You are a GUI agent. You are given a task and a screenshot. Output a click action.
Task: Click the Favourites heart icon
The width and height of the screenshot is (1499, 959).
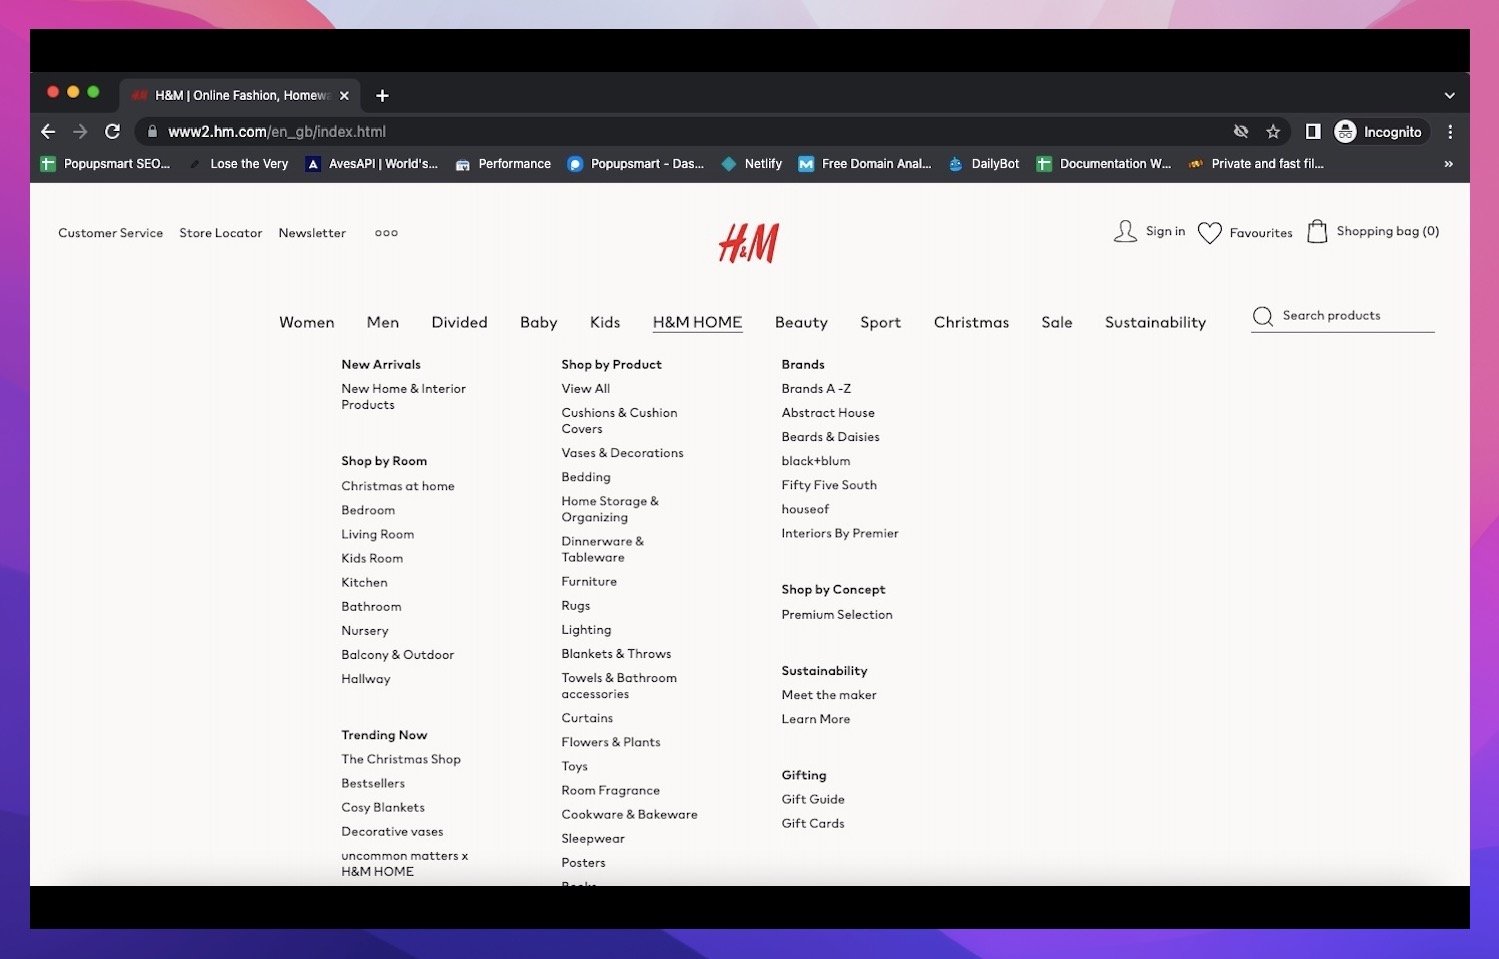(x=1210, y=233)
